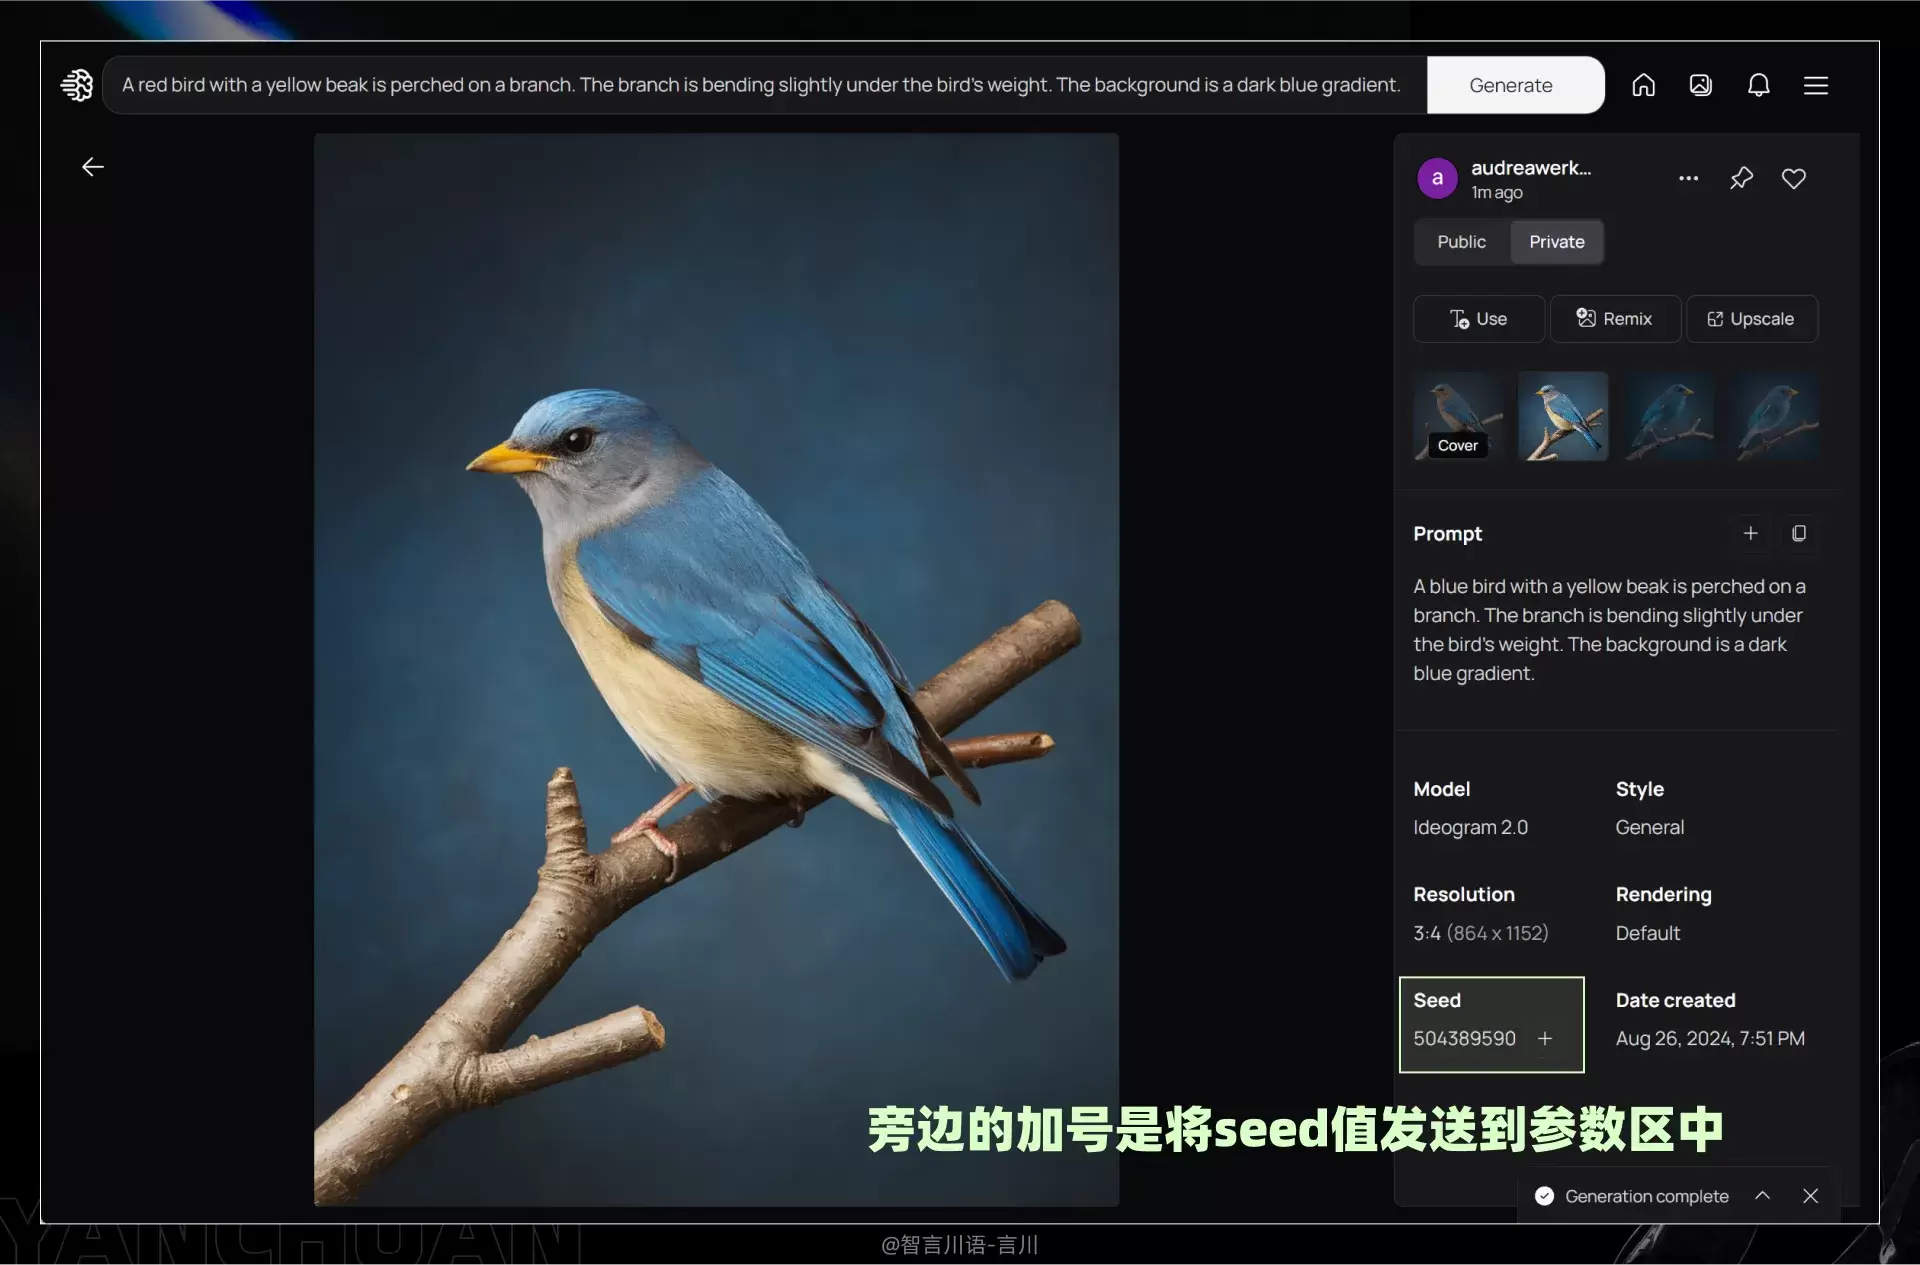Image resolution: width=1920 pixels, height=1265 pixels.
Task: Set visibility to Private
Action: pyautogui.click(x=1556, y=242)
